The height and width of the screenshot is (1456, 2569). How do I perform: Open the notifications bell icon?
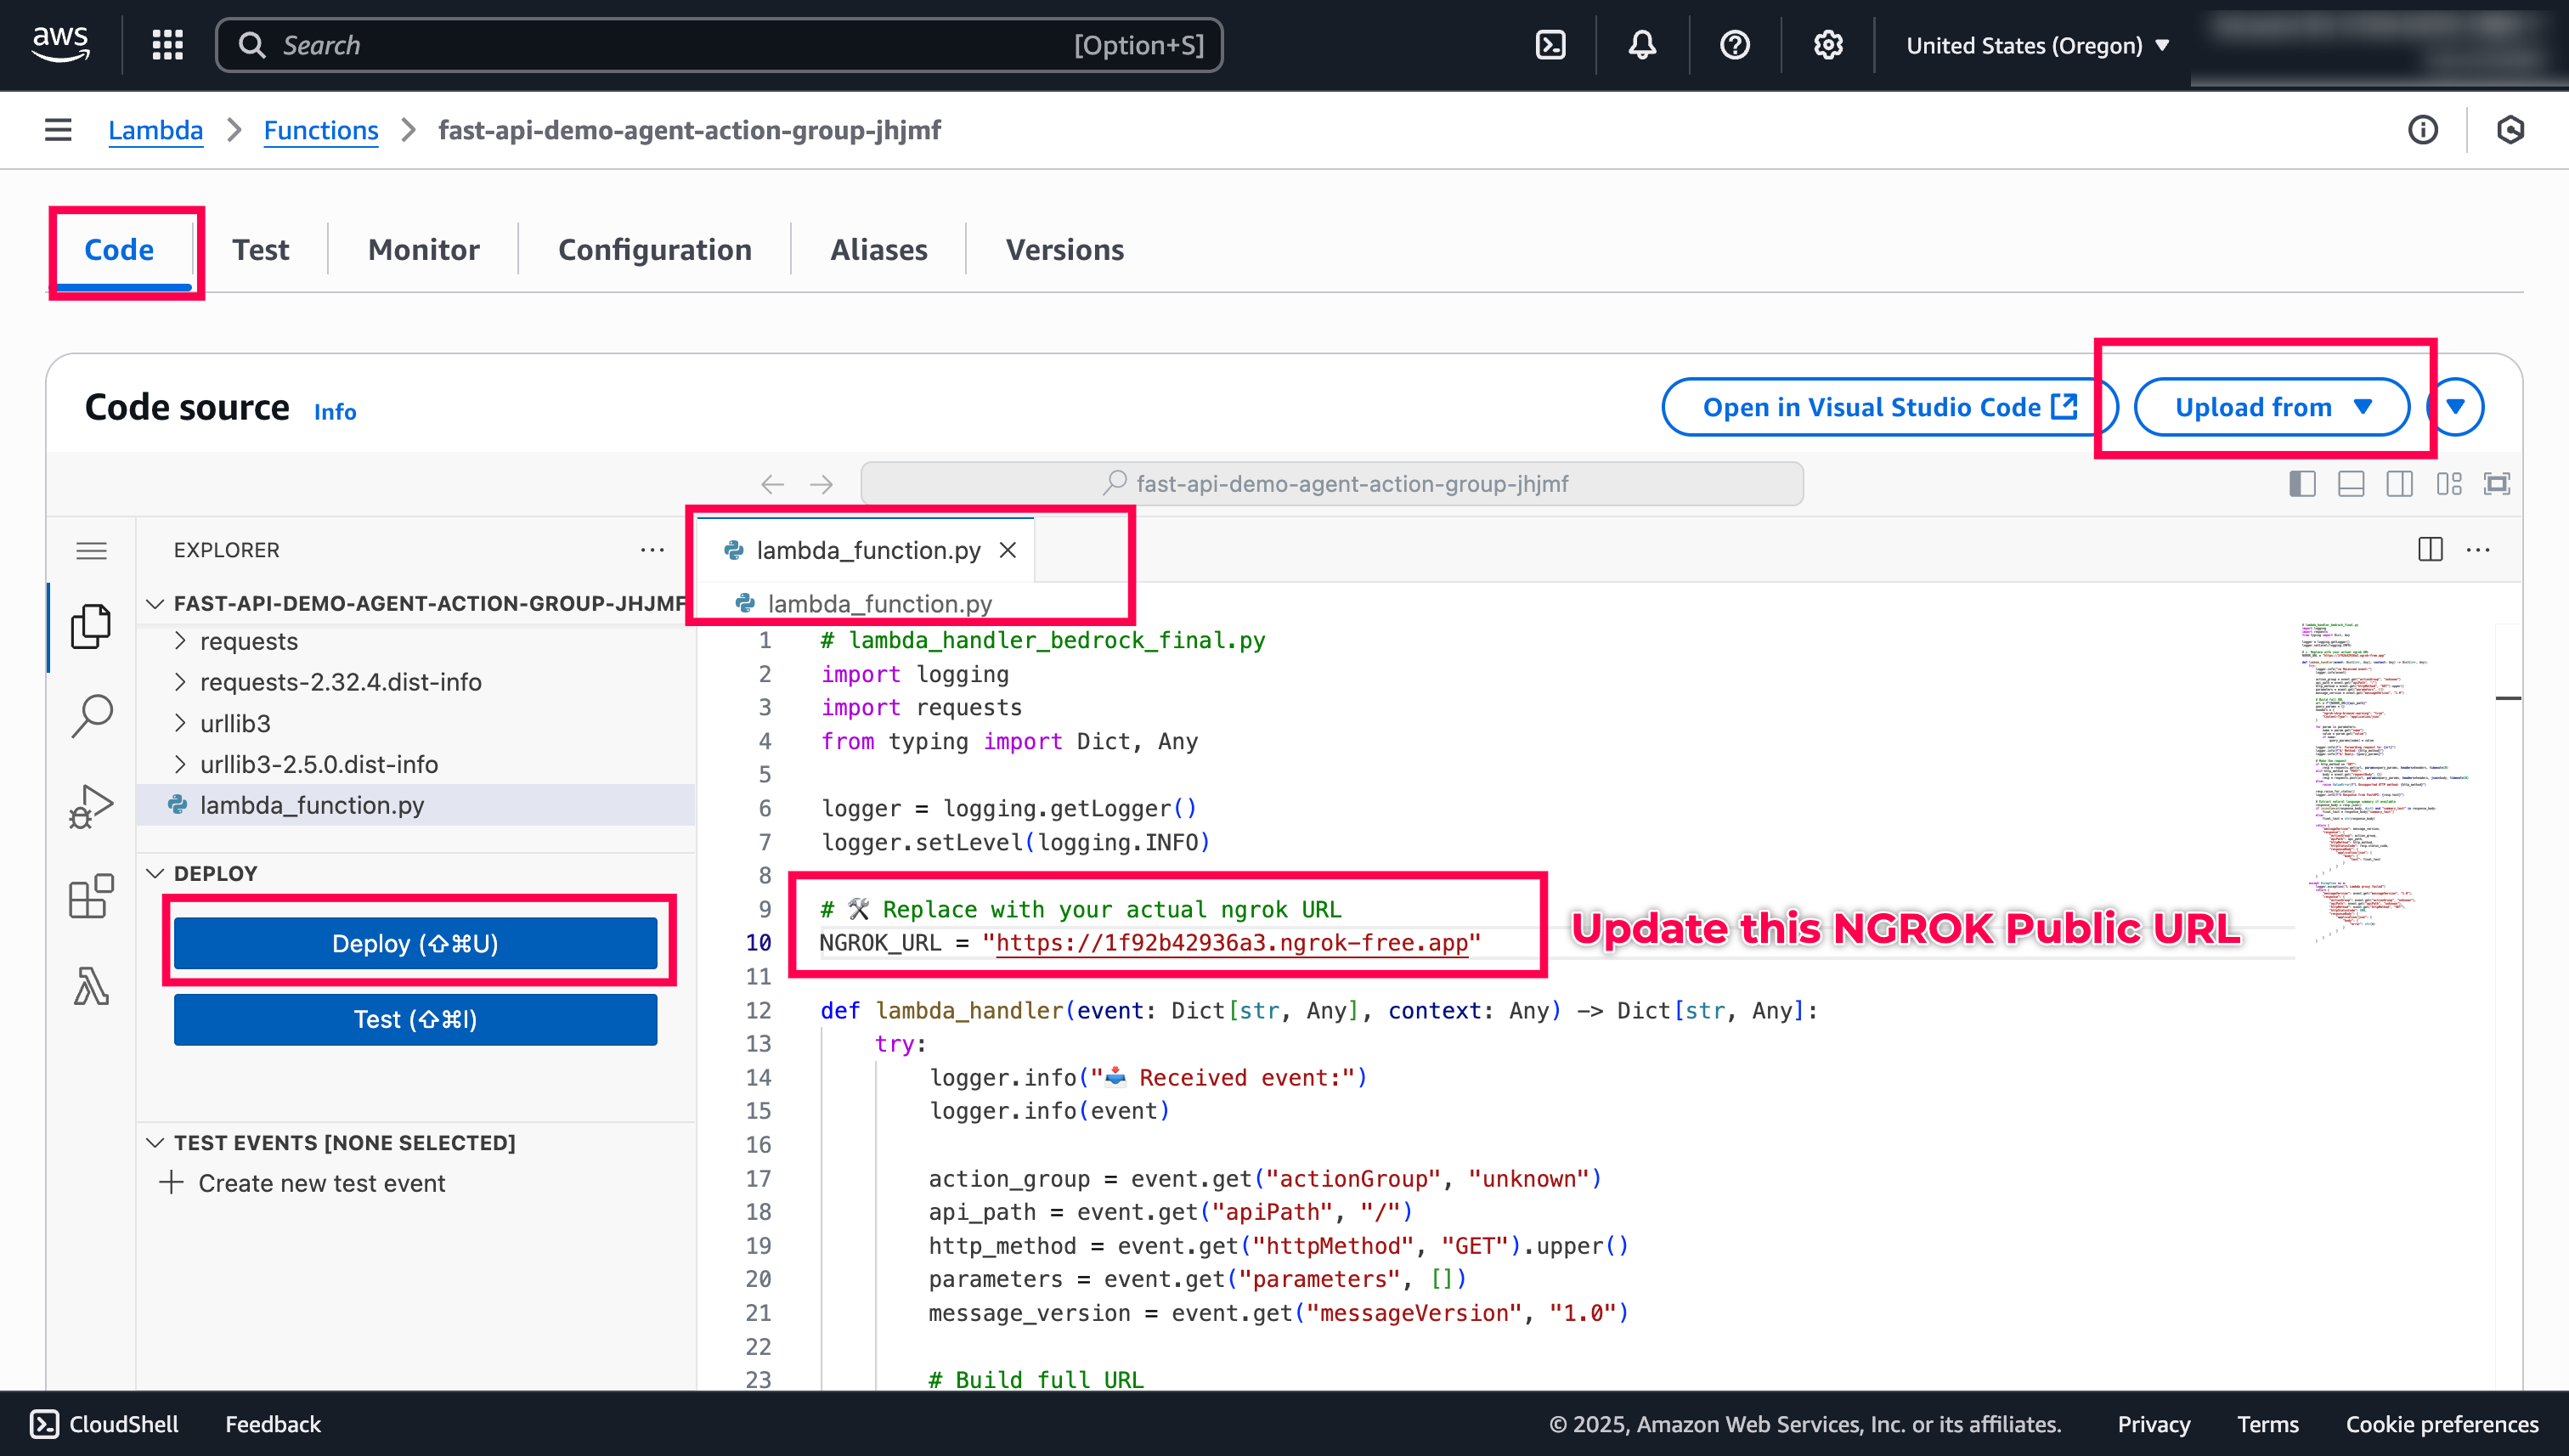pyautogui.click(x=1642, y=45)
